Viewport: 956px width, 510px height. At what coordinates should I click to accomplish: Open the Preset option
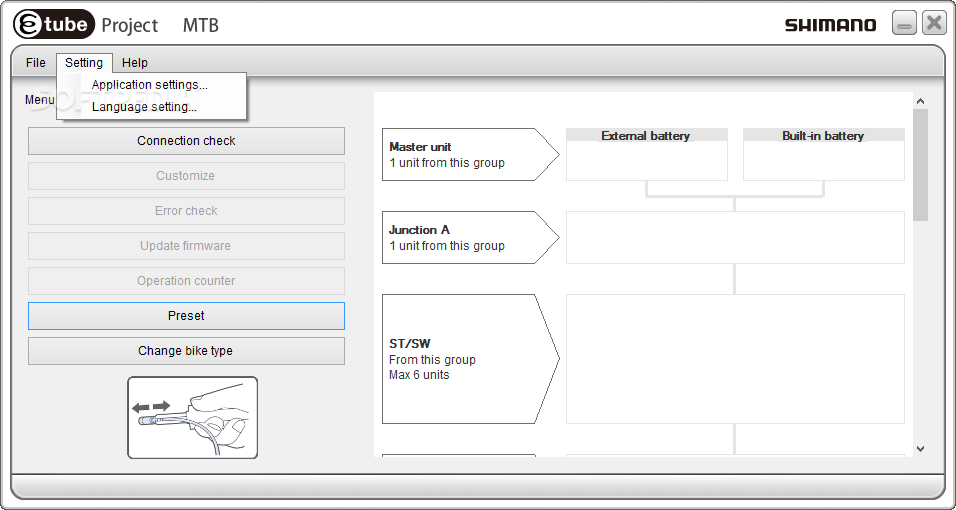[x=186, y=316]
